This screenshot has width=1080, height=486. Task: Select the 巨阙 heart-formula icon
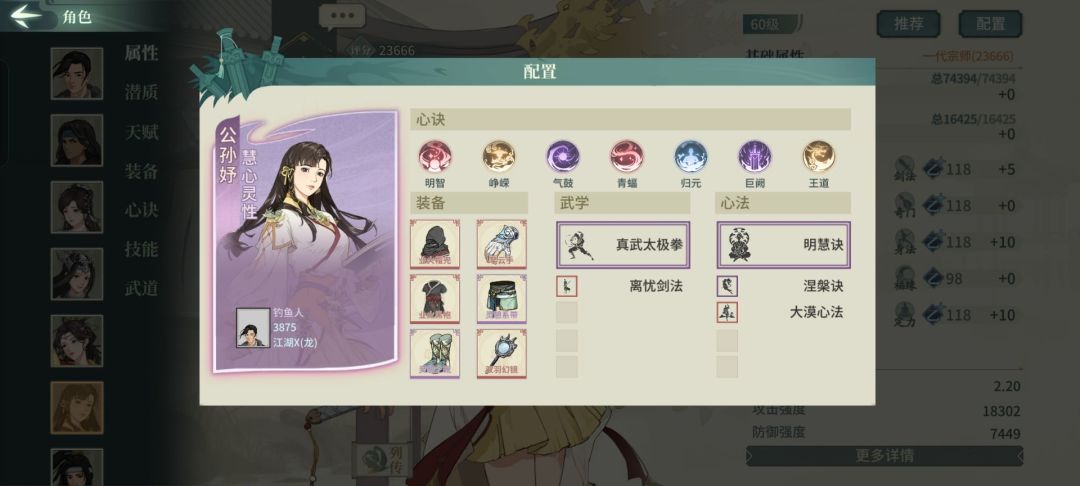(755, 157)
